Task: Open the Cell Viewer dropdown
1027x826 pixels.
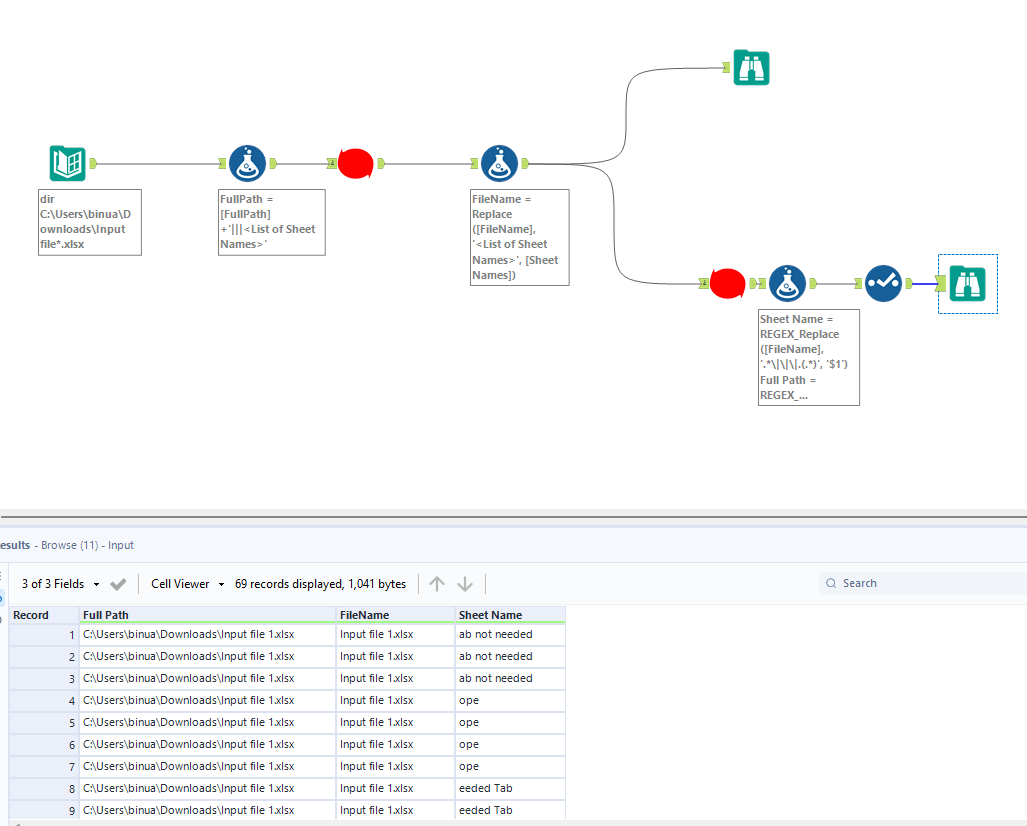Action: pos(187,584)
